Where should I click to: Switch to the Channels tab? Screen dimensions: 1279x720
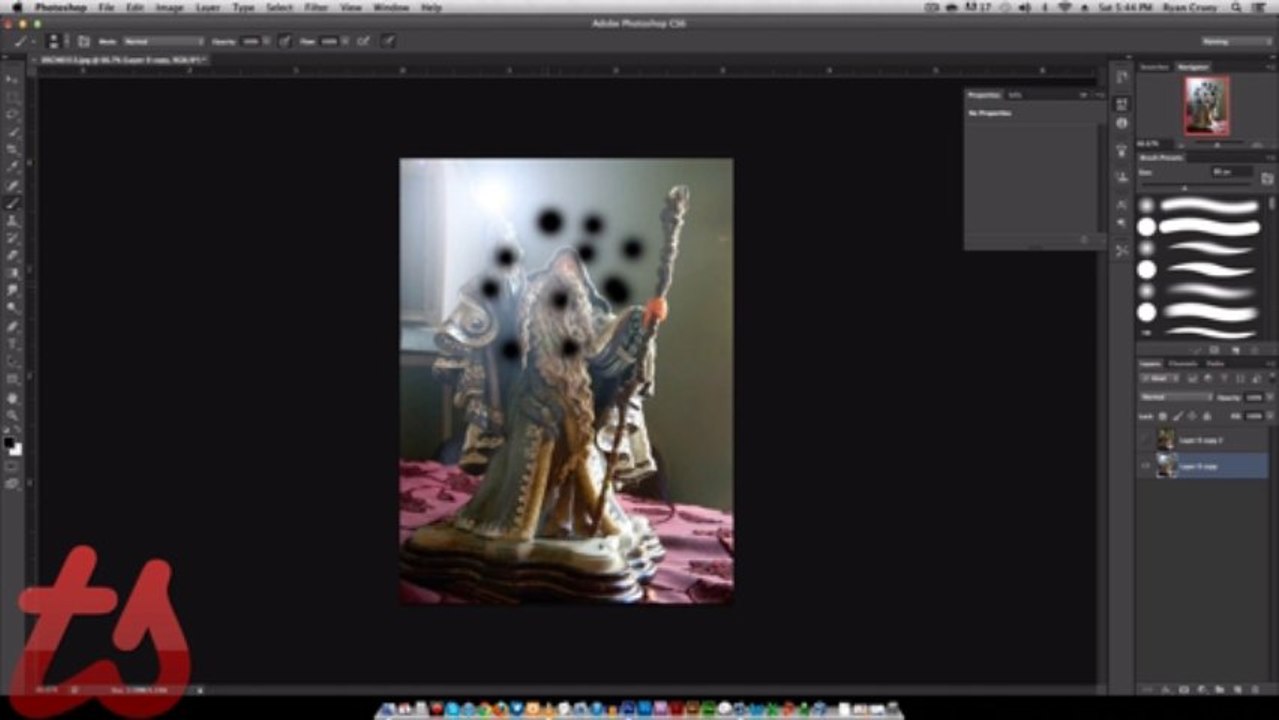[x=1183, y=363]
